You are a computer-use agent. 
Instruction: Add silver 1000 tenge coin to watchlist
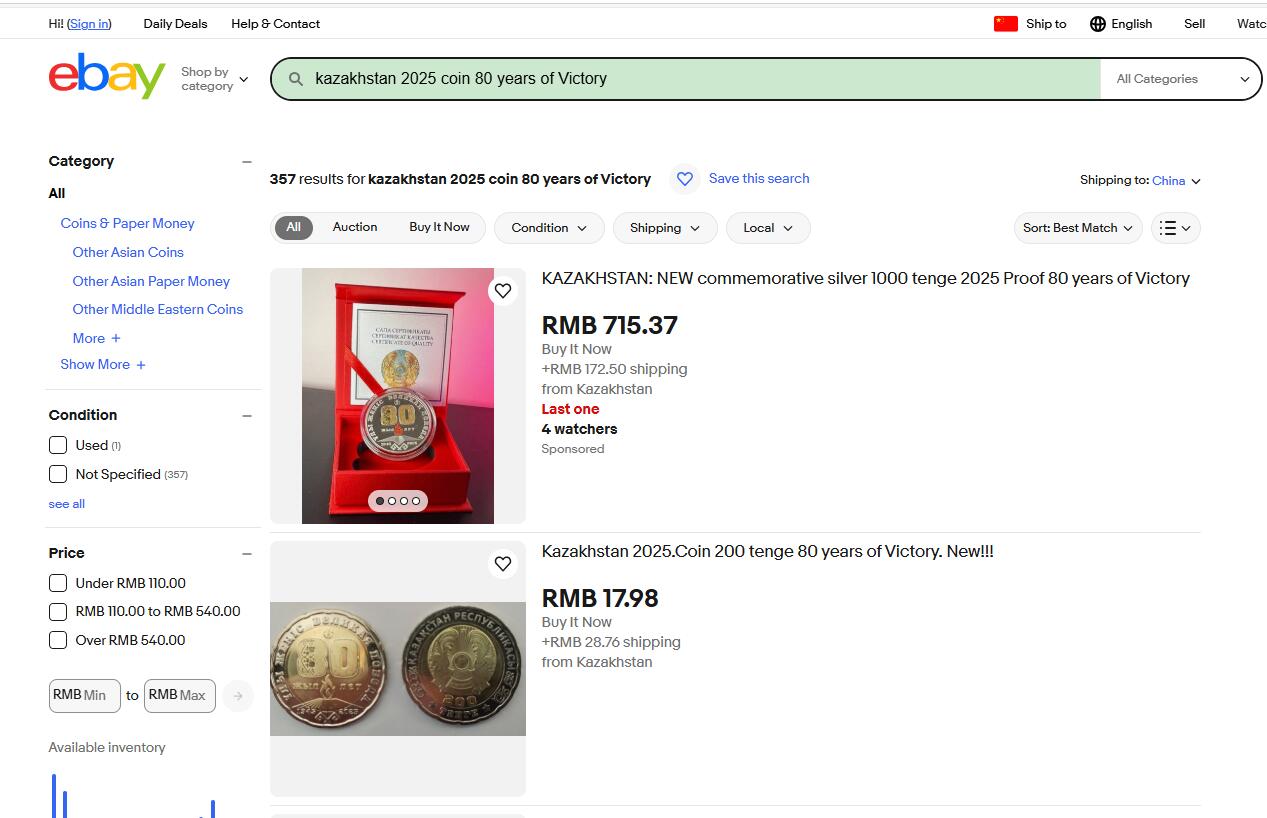(x=503, y=291)
